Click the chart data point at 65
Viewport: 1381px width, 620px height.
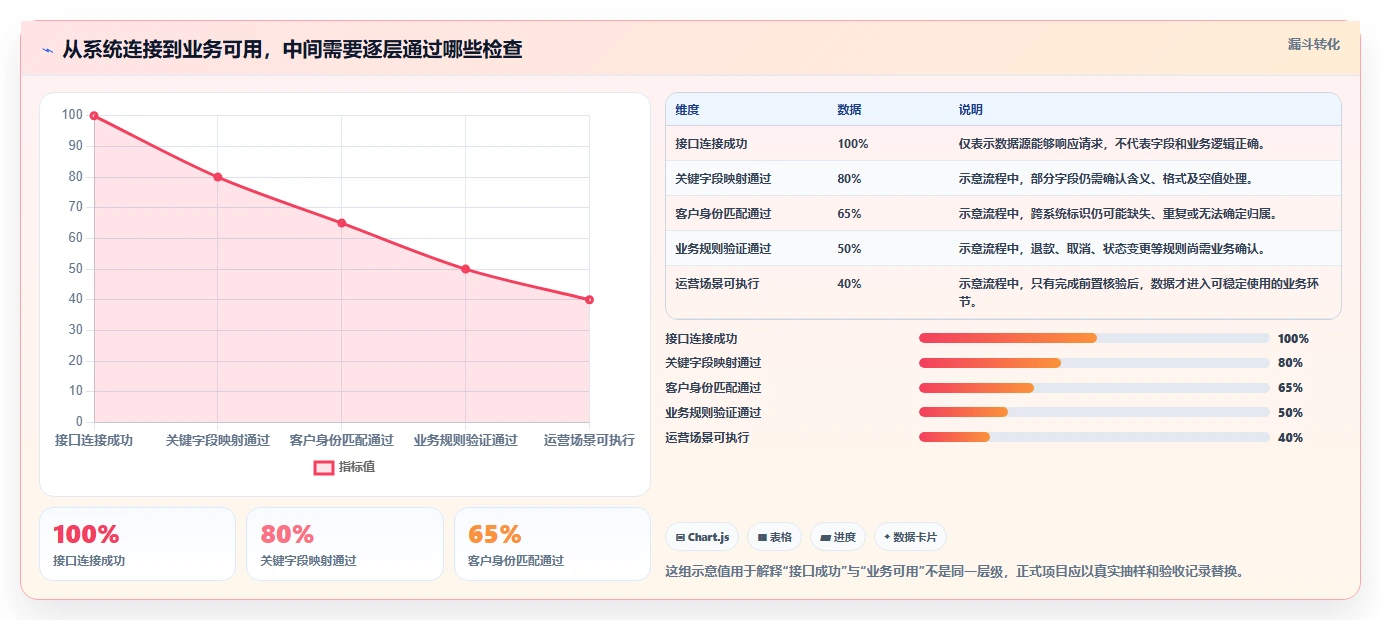tap(342, 223)
